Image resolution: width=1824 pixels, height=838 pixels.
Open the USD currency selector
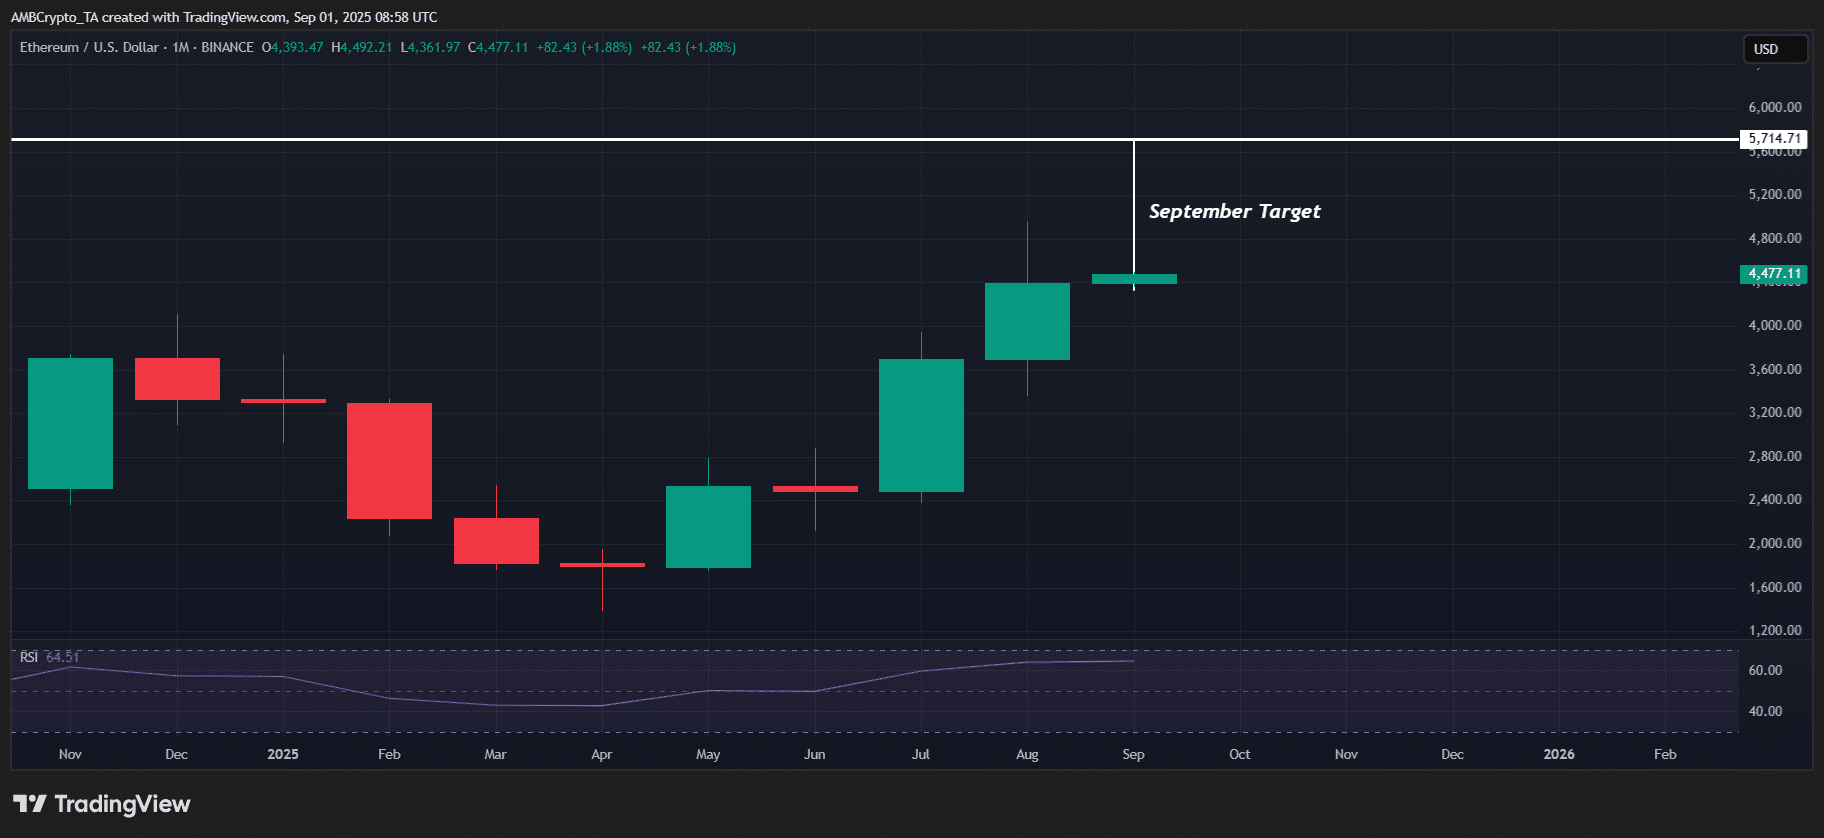tap(1775, 49)
